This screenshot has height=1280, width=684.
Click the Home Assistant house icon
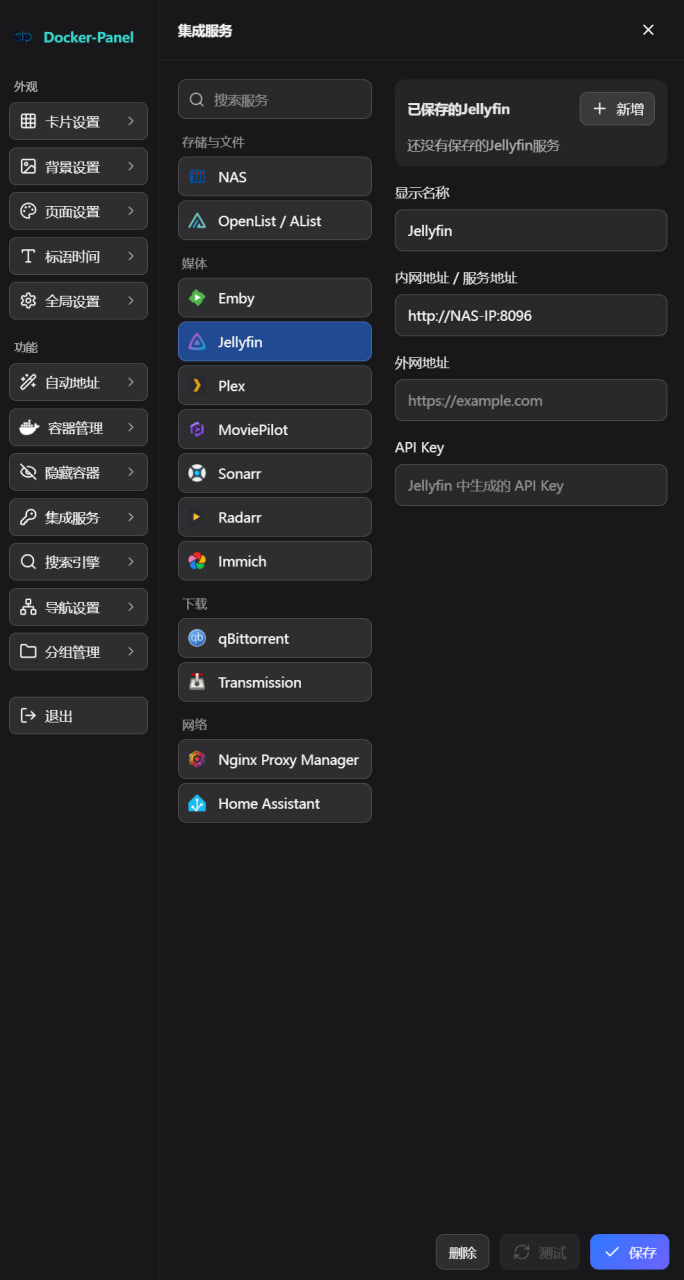coord(197,804)
